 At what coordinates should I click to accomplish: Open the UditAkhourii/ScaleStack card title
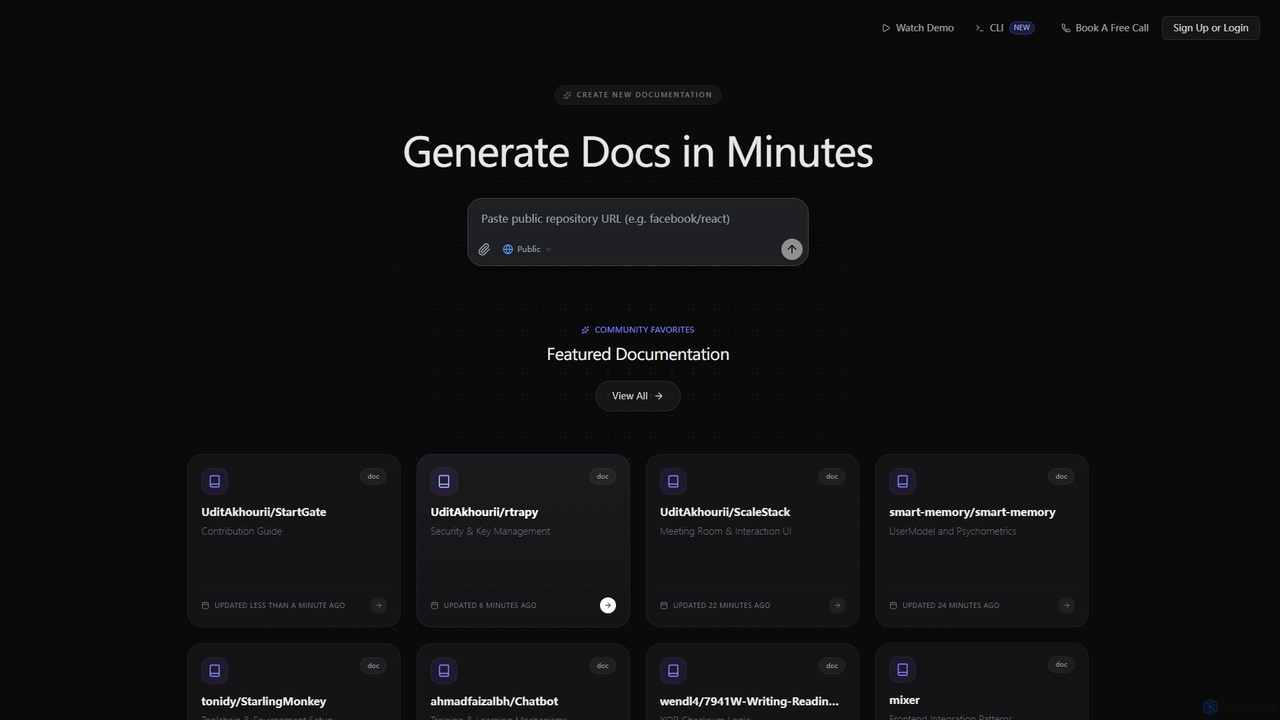tap(725, 512)
